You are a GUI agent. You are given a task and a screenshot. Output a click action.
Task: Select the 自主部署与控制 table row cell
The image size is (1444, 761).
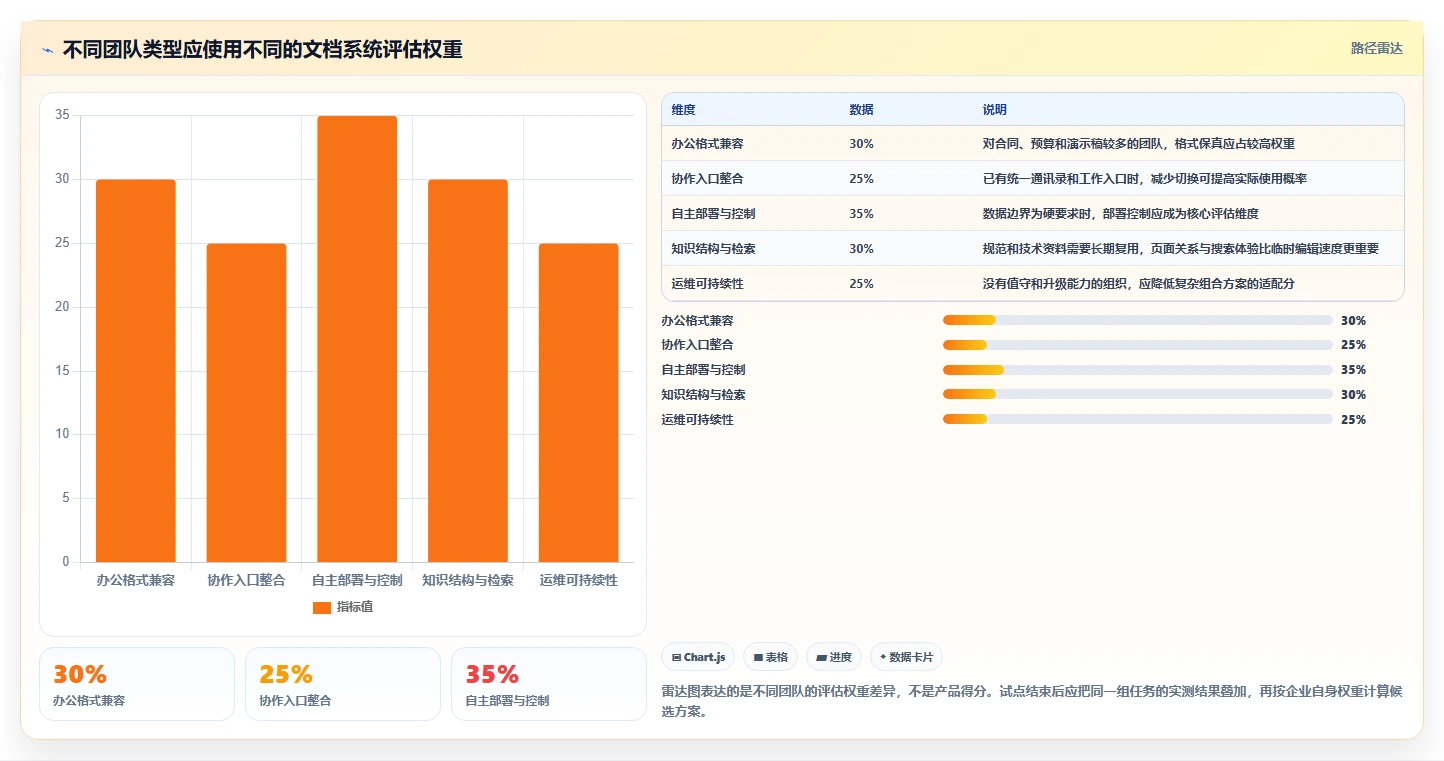pos(714,214)
